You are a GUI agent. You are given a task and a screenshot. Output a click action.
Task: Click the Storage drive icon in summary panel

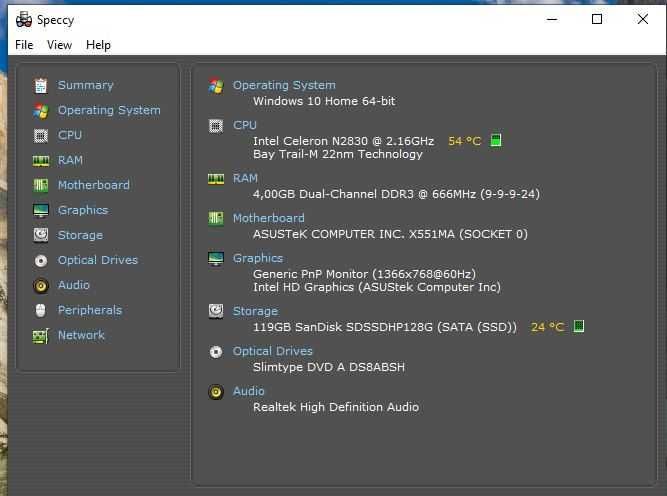click(216, 311)
